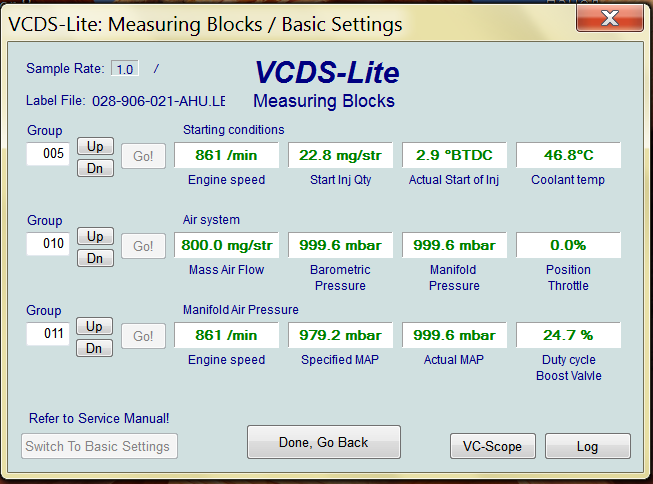Click the Log button
This screenshot has height=484, width=653.
point(587,446)
